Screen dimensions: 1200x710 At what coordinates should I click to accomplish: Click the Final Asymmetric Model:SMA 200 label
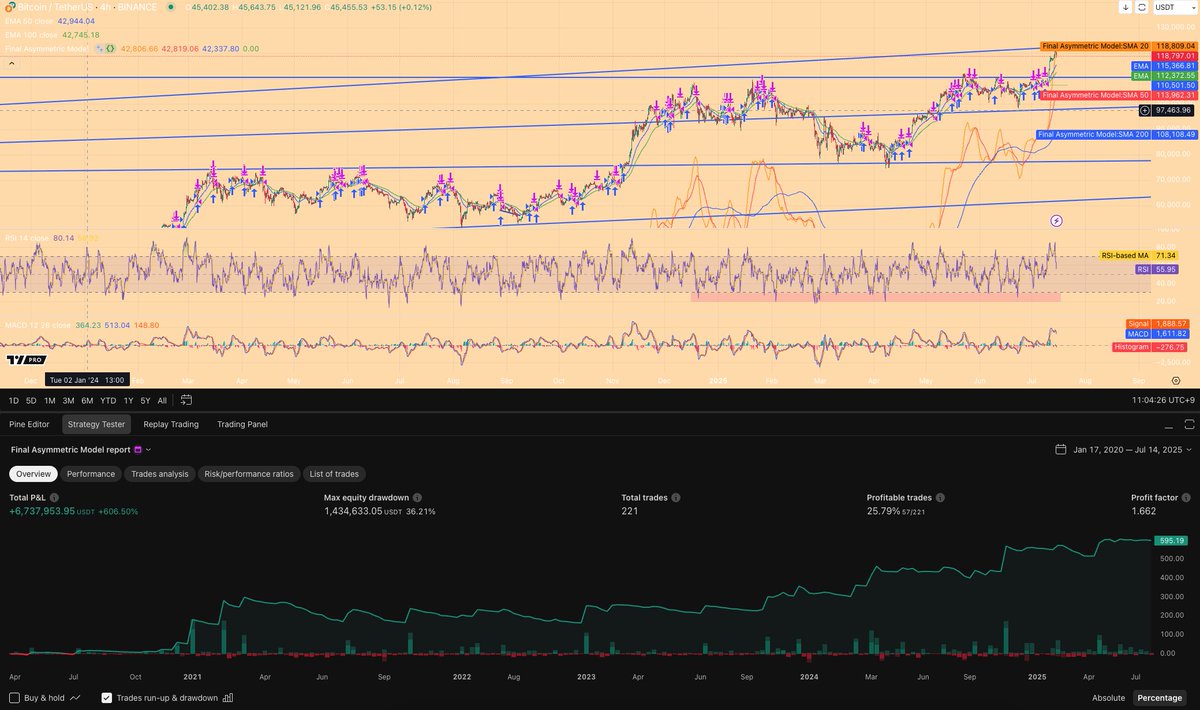[1095, 134]
